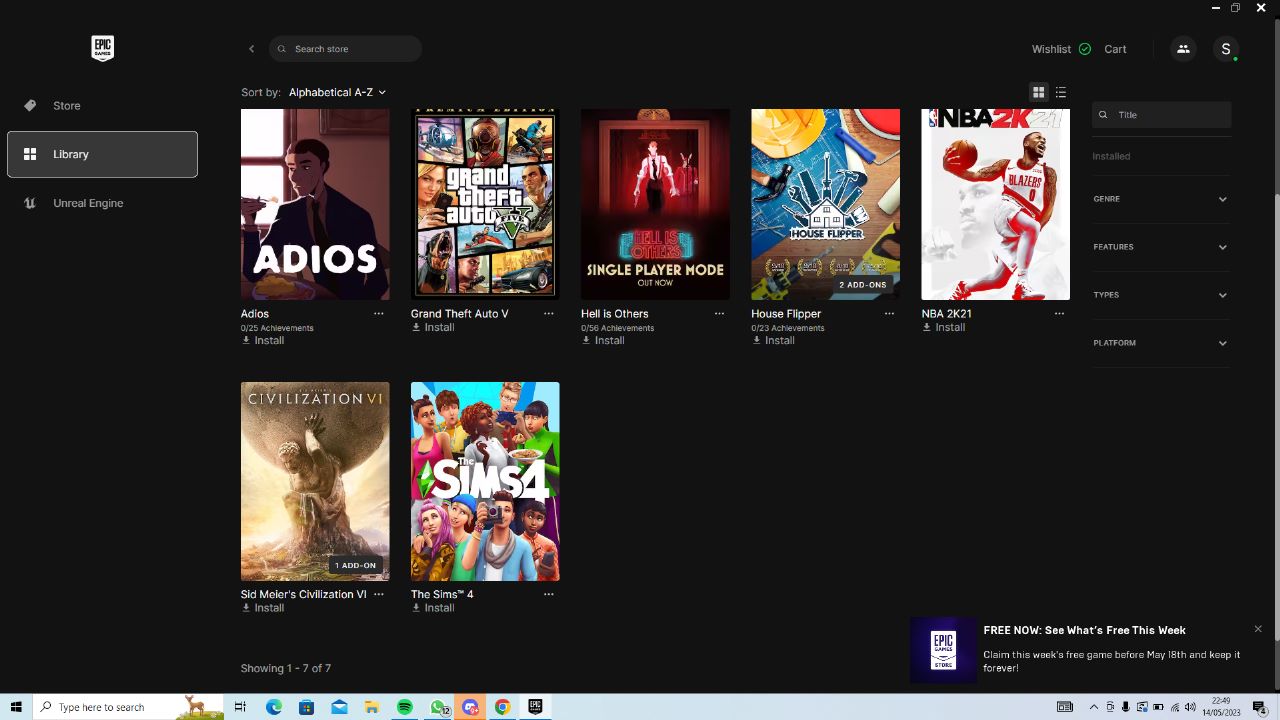Image resolution: width=1280 pixels, height=720 pixels.
Task: Open more options for The Sims 4
Action: point(549,594)
